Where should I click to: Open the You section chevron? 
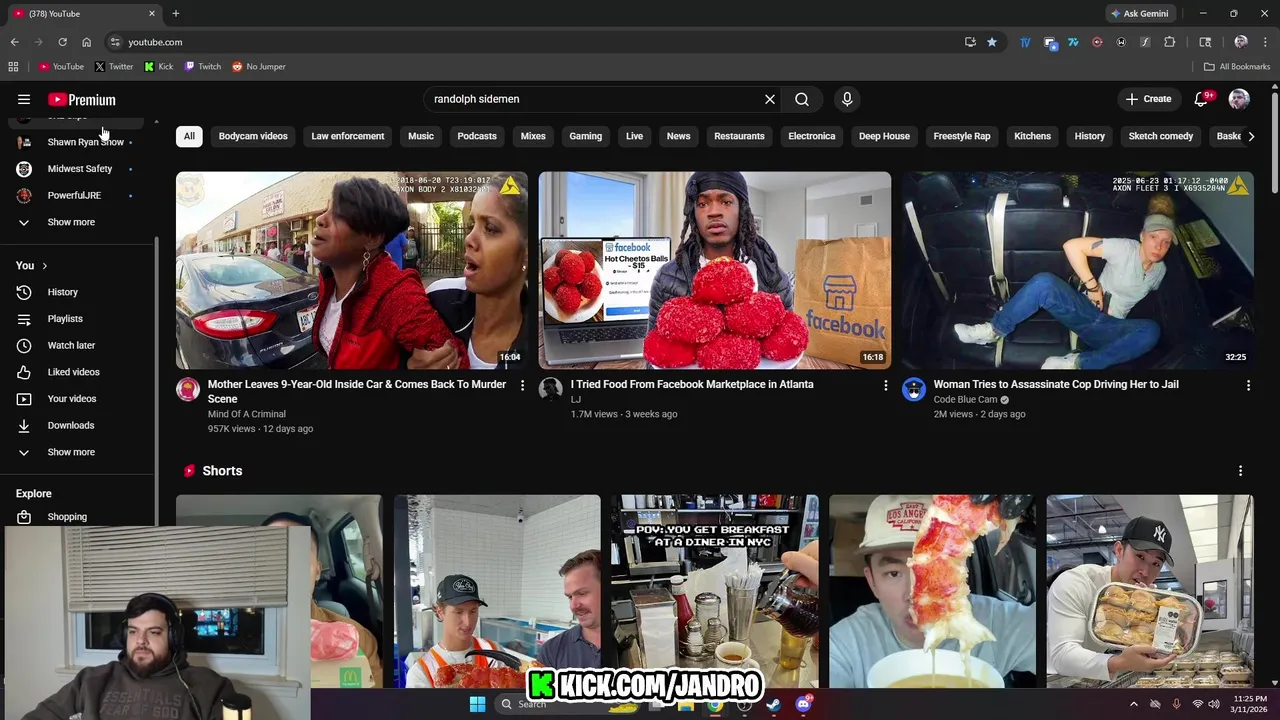point(44,266)
